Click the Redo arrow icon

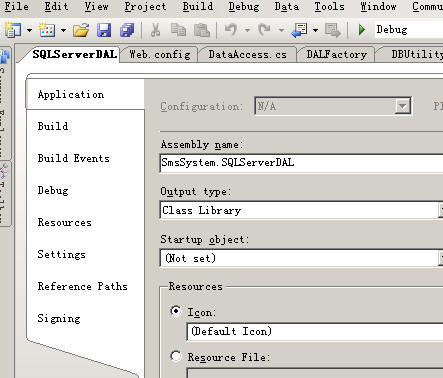point(264,30)
